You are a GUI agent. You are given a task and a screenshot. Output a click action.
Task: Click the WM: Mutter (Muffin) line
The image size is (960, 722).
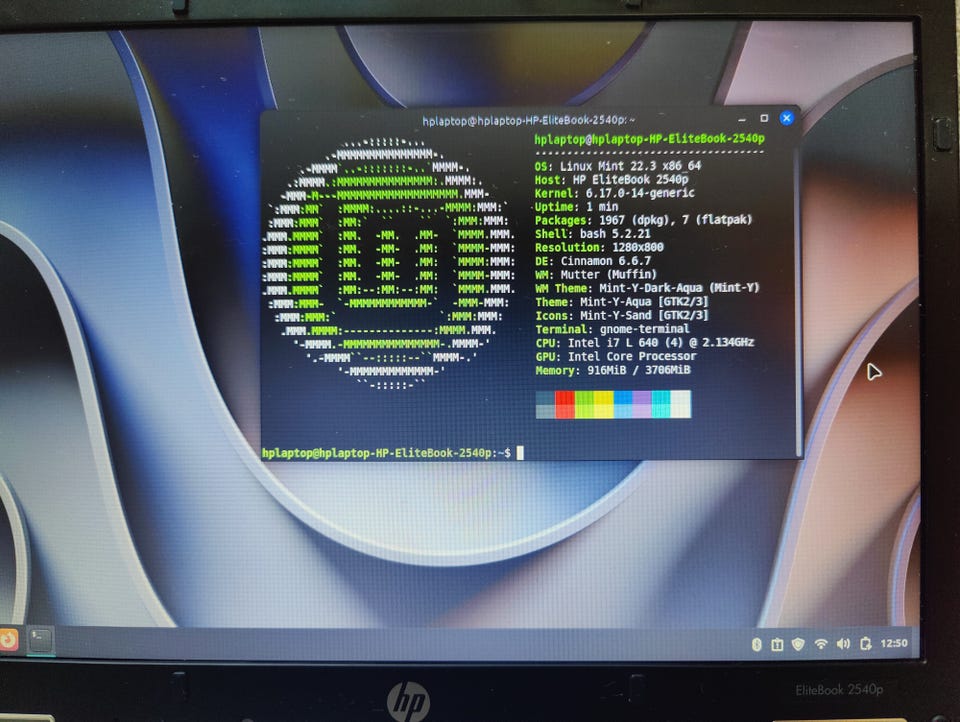596,274
